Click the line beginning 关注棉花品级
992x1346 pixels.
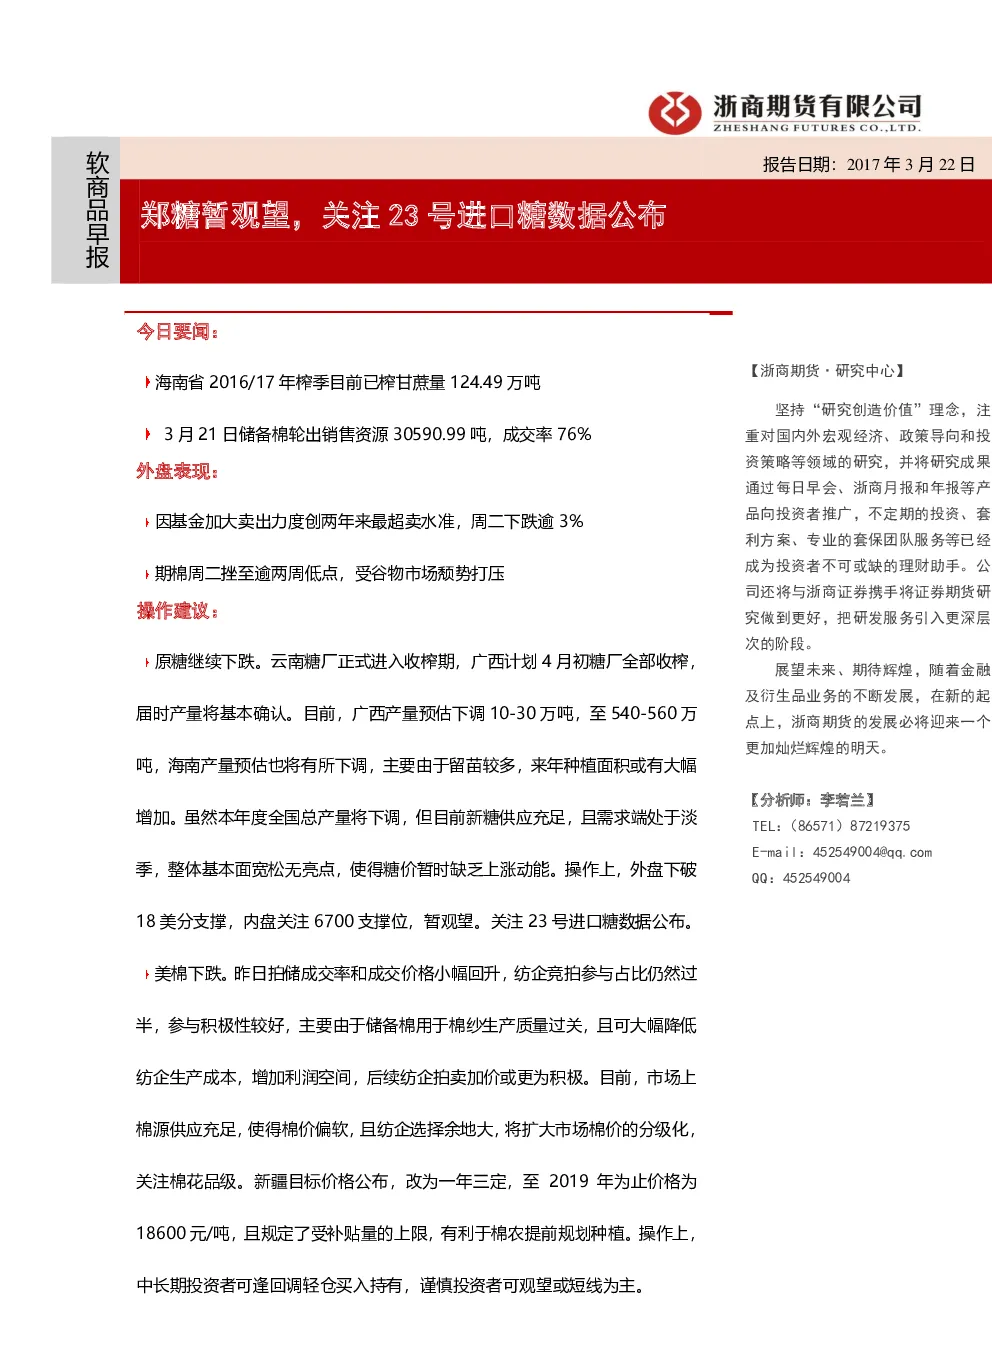(416, 1181)
